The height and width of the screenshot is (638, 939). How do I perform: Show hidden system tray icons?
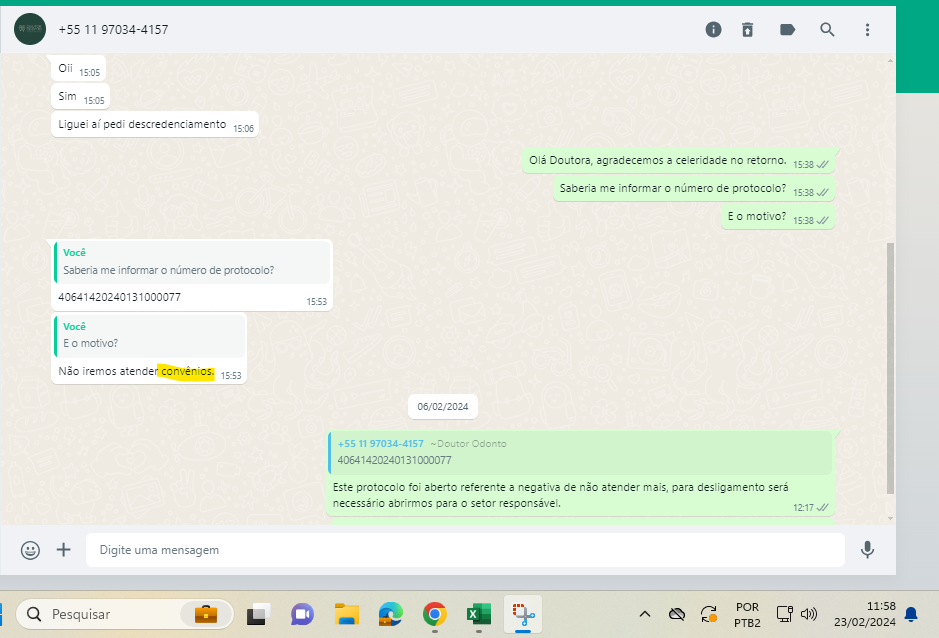(x=645, y=613)
